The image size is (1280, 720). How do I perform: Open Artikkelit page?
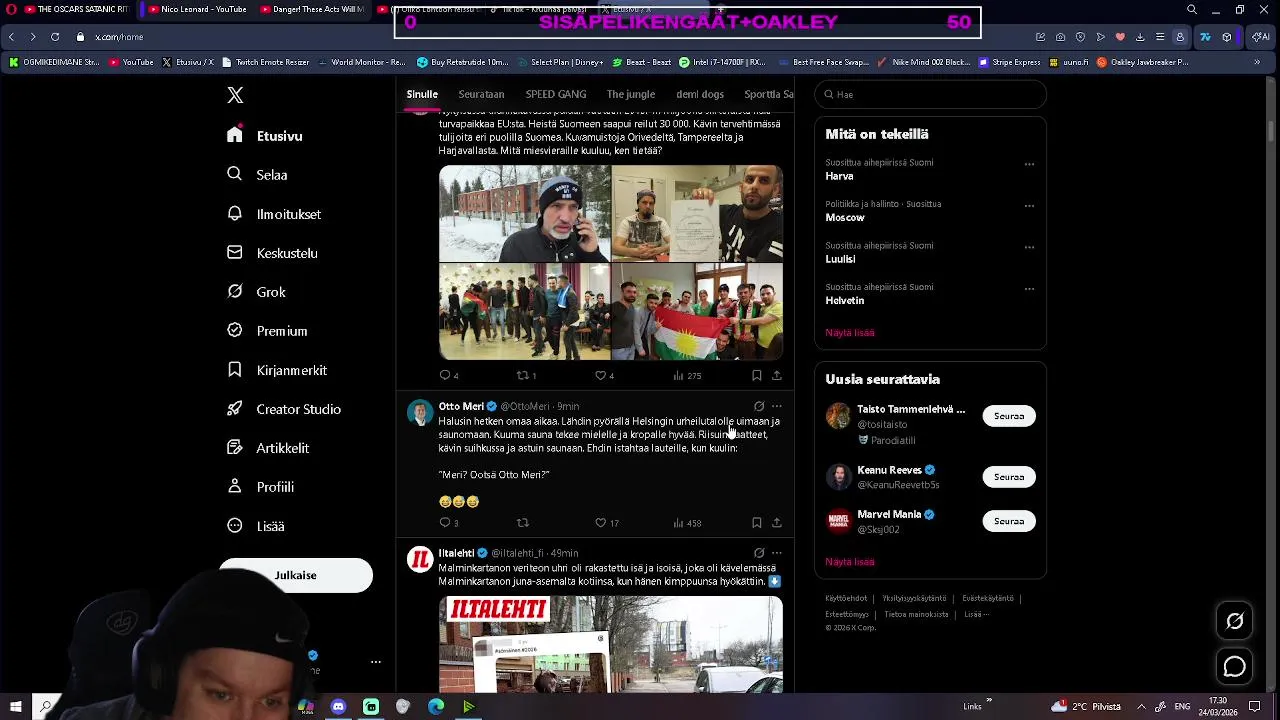(x=268, y=448)
